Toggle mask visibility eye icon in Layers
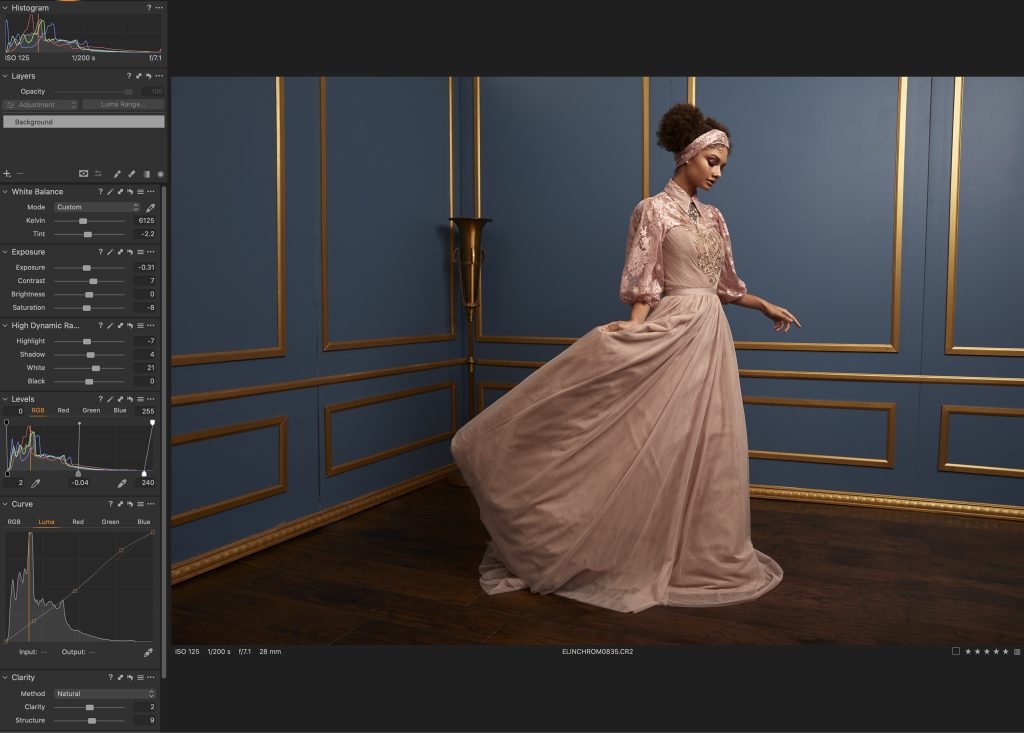Image resolution: width=1024 pixels, height=733 pixels. [83, 174]
